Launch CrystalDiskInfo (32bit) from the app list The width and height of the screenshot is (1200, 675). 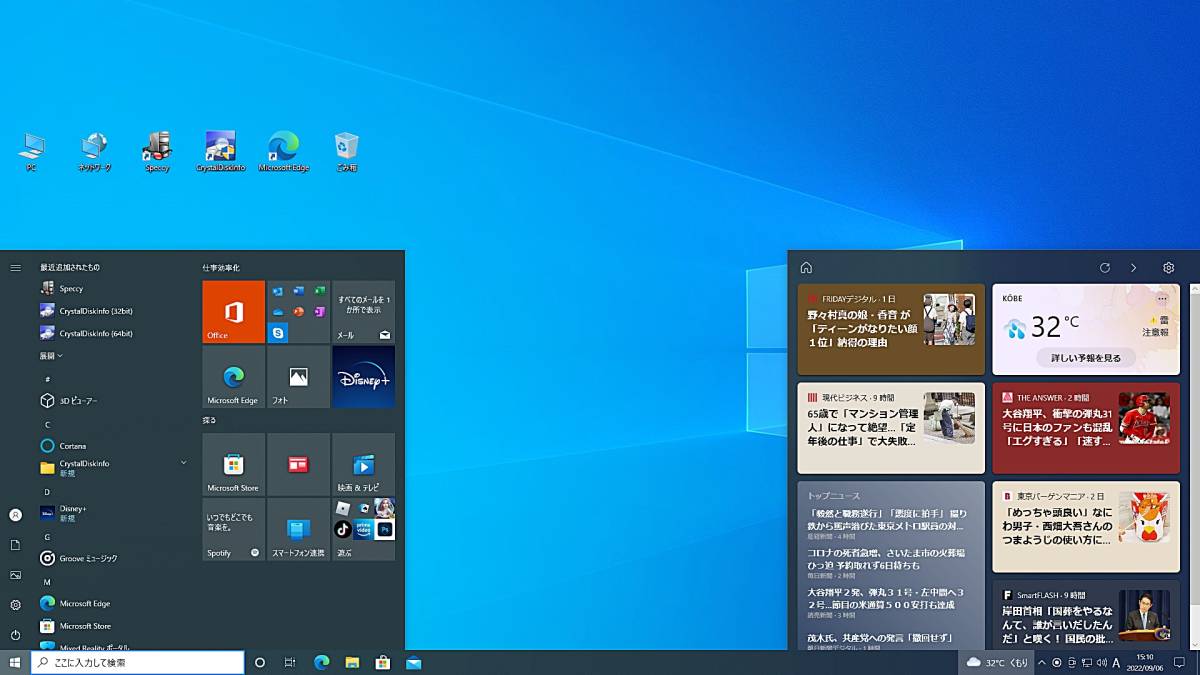115,311
